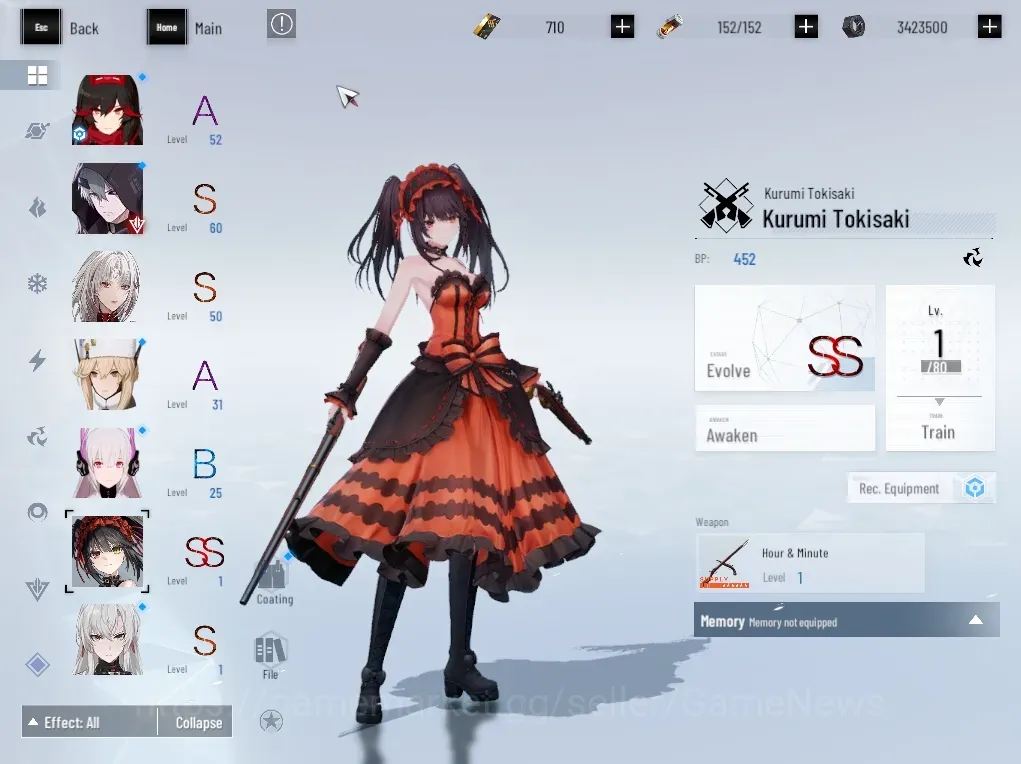Select the B-rank level 25 character
This screenshot has width=1021, height=764.
click(107, 463)
